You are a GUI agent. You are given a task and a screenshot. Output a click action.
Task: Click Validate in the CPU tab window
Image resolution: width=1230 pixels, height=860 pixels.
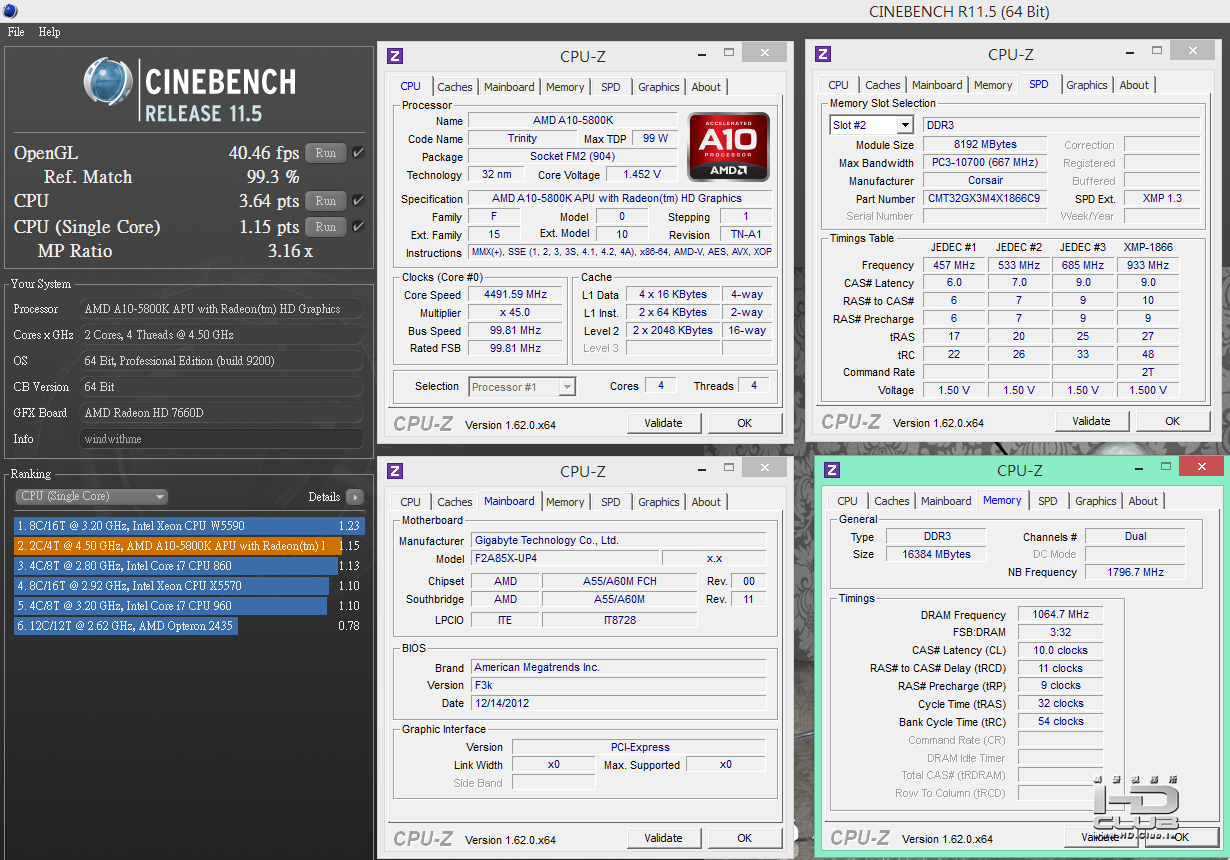point(663,423)
